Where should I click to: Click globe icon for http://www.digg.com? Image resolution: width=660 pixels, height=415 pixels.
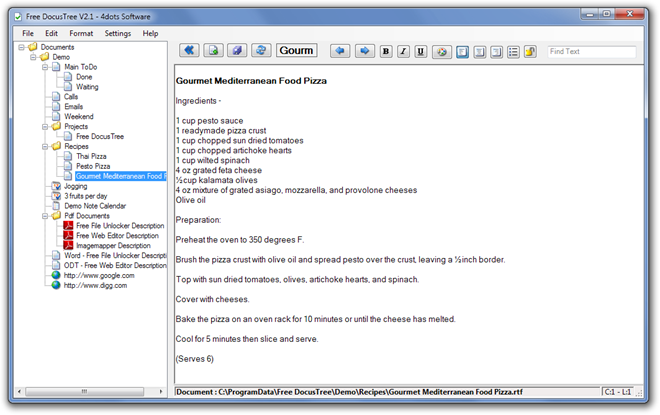click(x=56, y=285)
